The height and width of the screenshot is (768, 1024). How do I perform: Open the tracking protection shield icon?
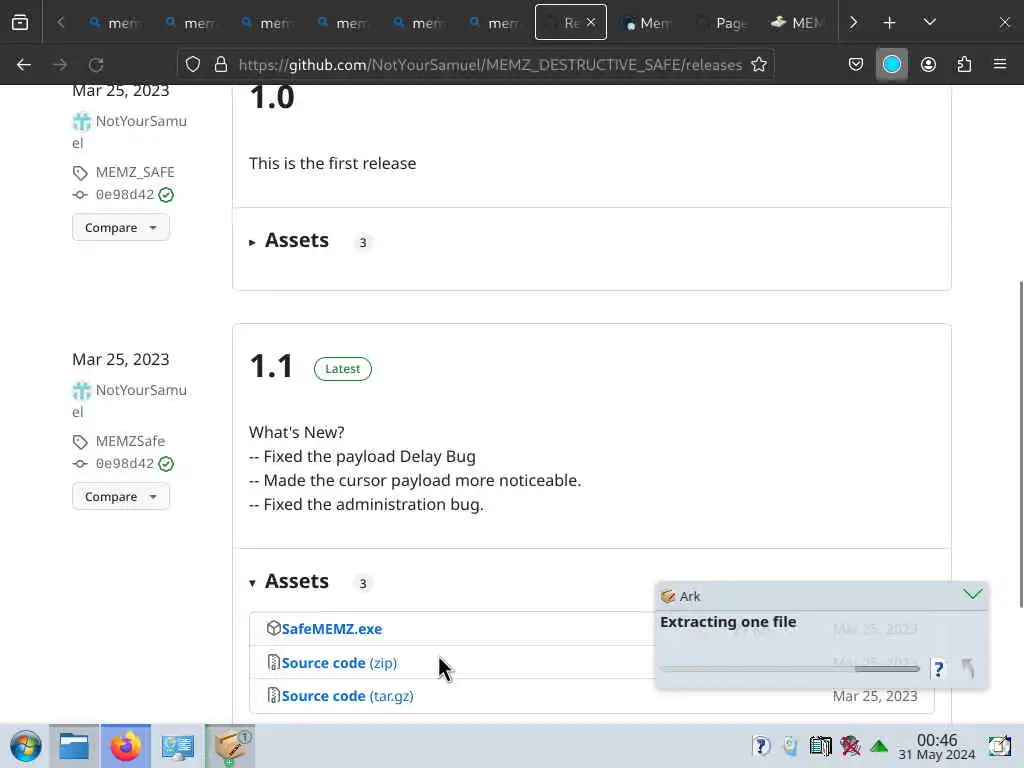pos(193,65)
